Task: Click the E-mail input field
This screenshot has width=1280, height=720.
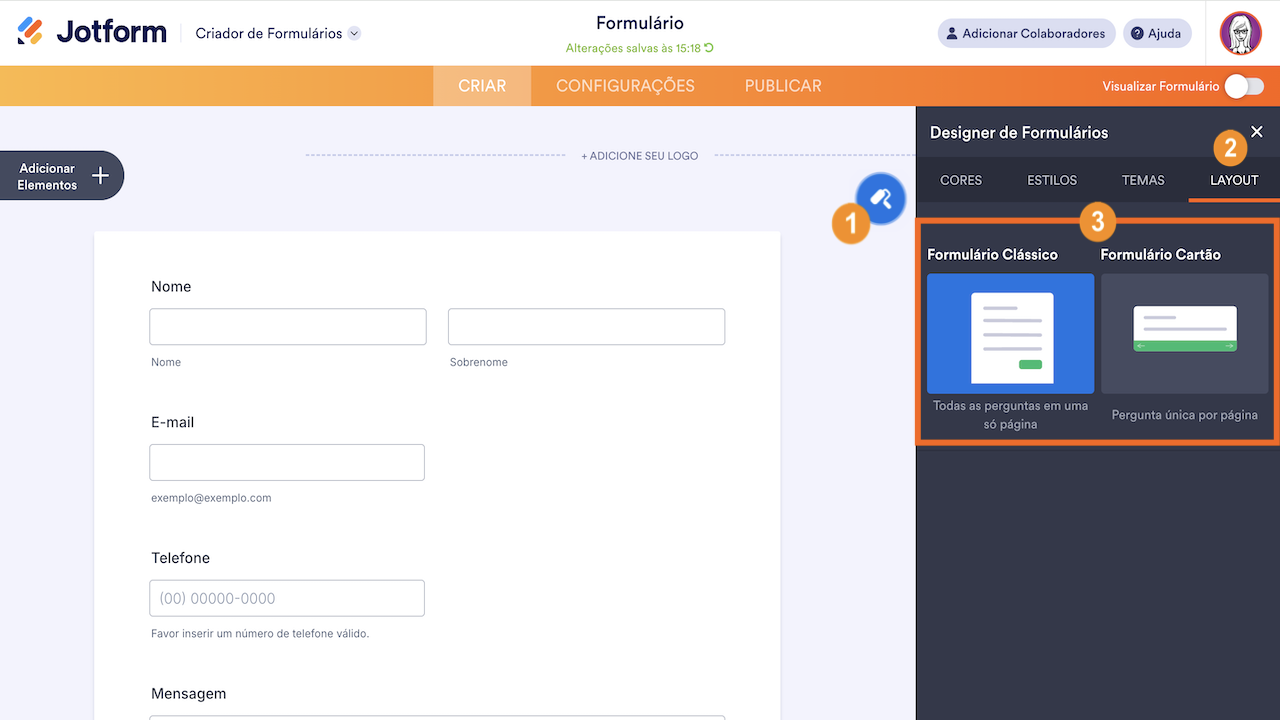Action: click(287, 462)
